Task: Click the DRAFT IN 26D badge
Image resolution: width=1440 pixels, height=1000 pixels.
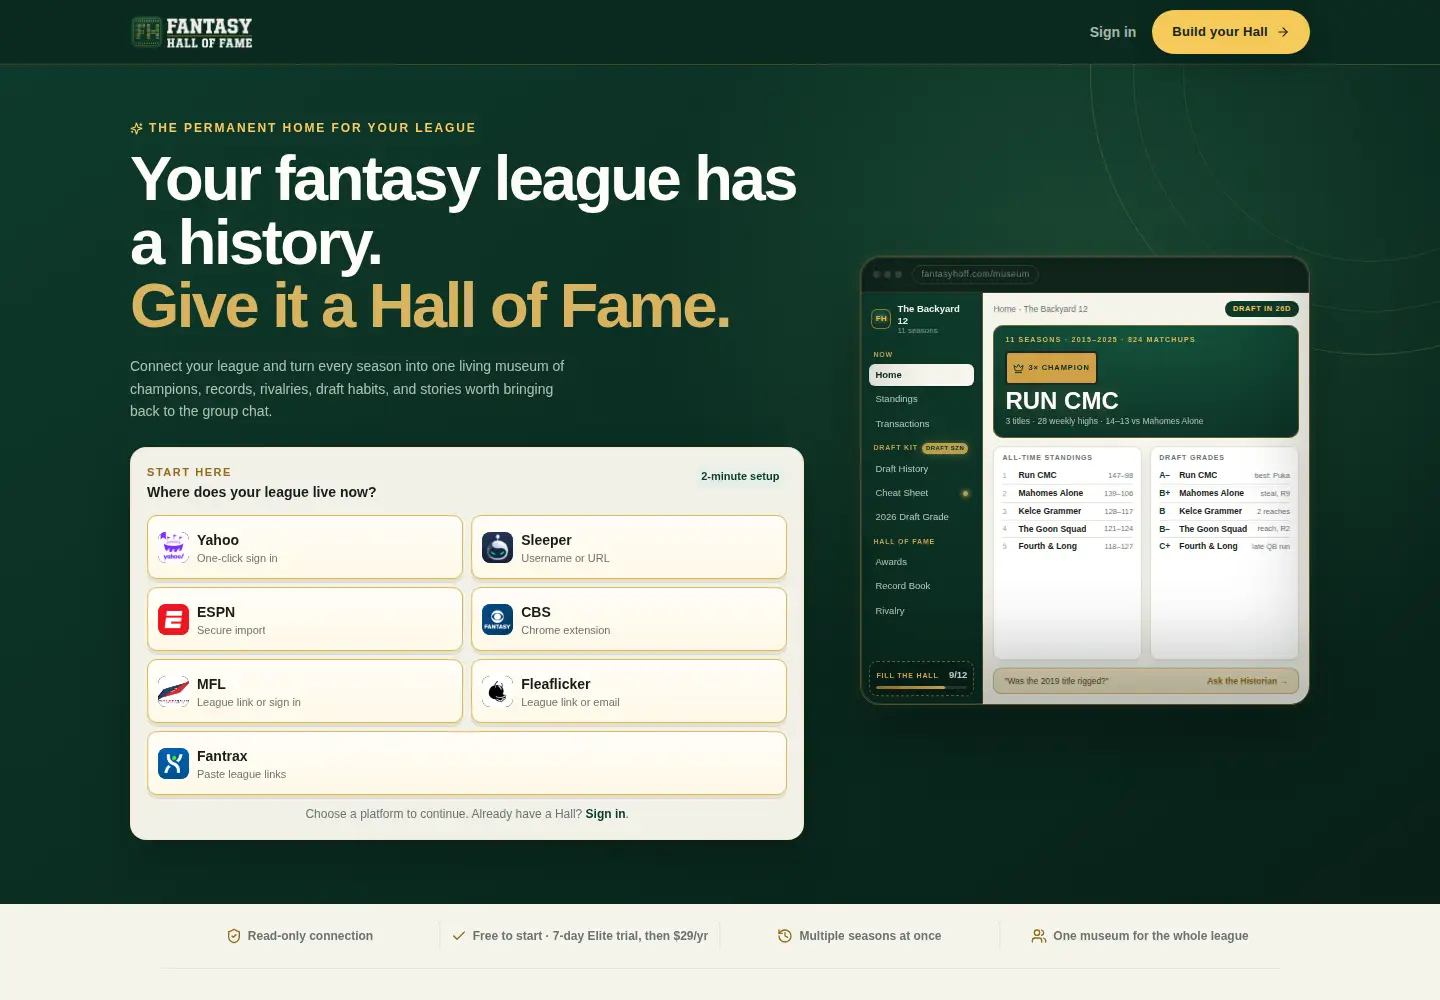Action: tap(1262, 309)
